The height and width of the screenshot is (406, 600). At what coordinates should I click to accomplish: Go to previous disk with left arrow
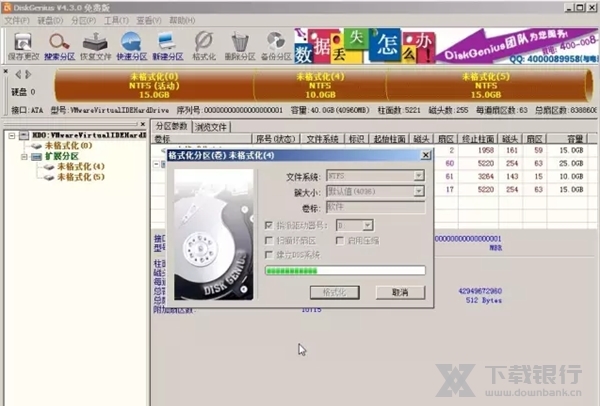18,74
